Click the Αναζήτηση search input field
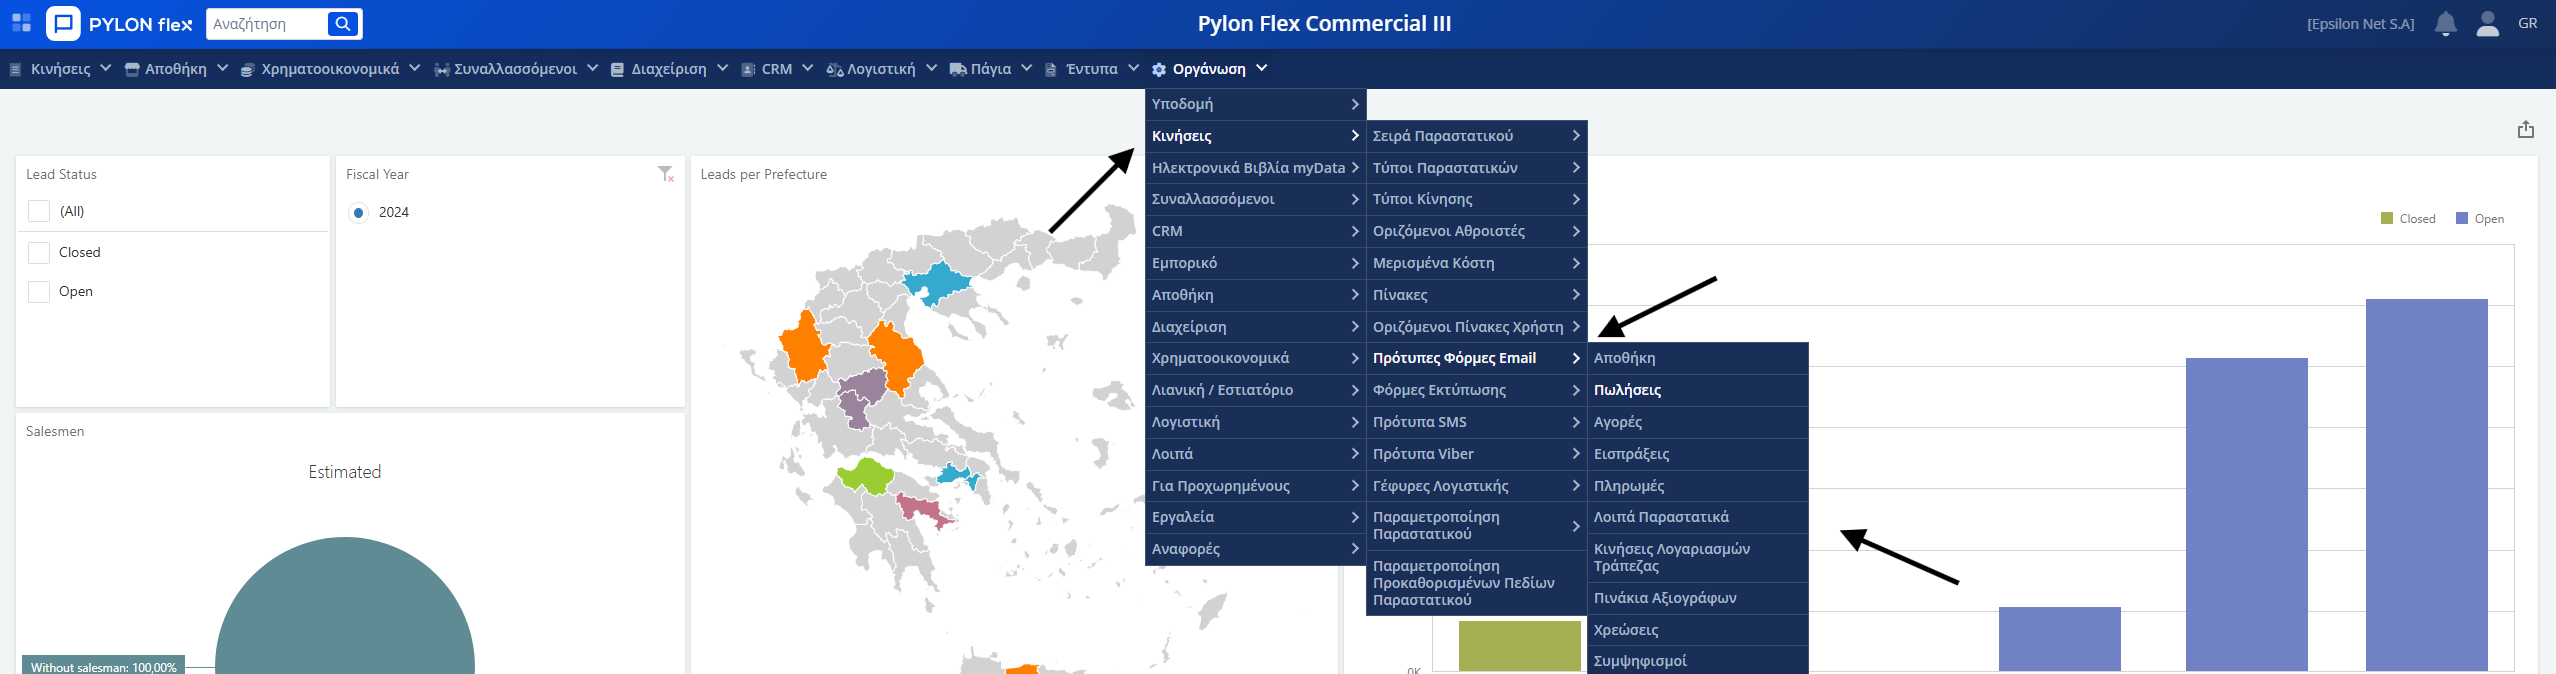The height and width of the screenshot is (674, 2556). (x=267, y=23)
